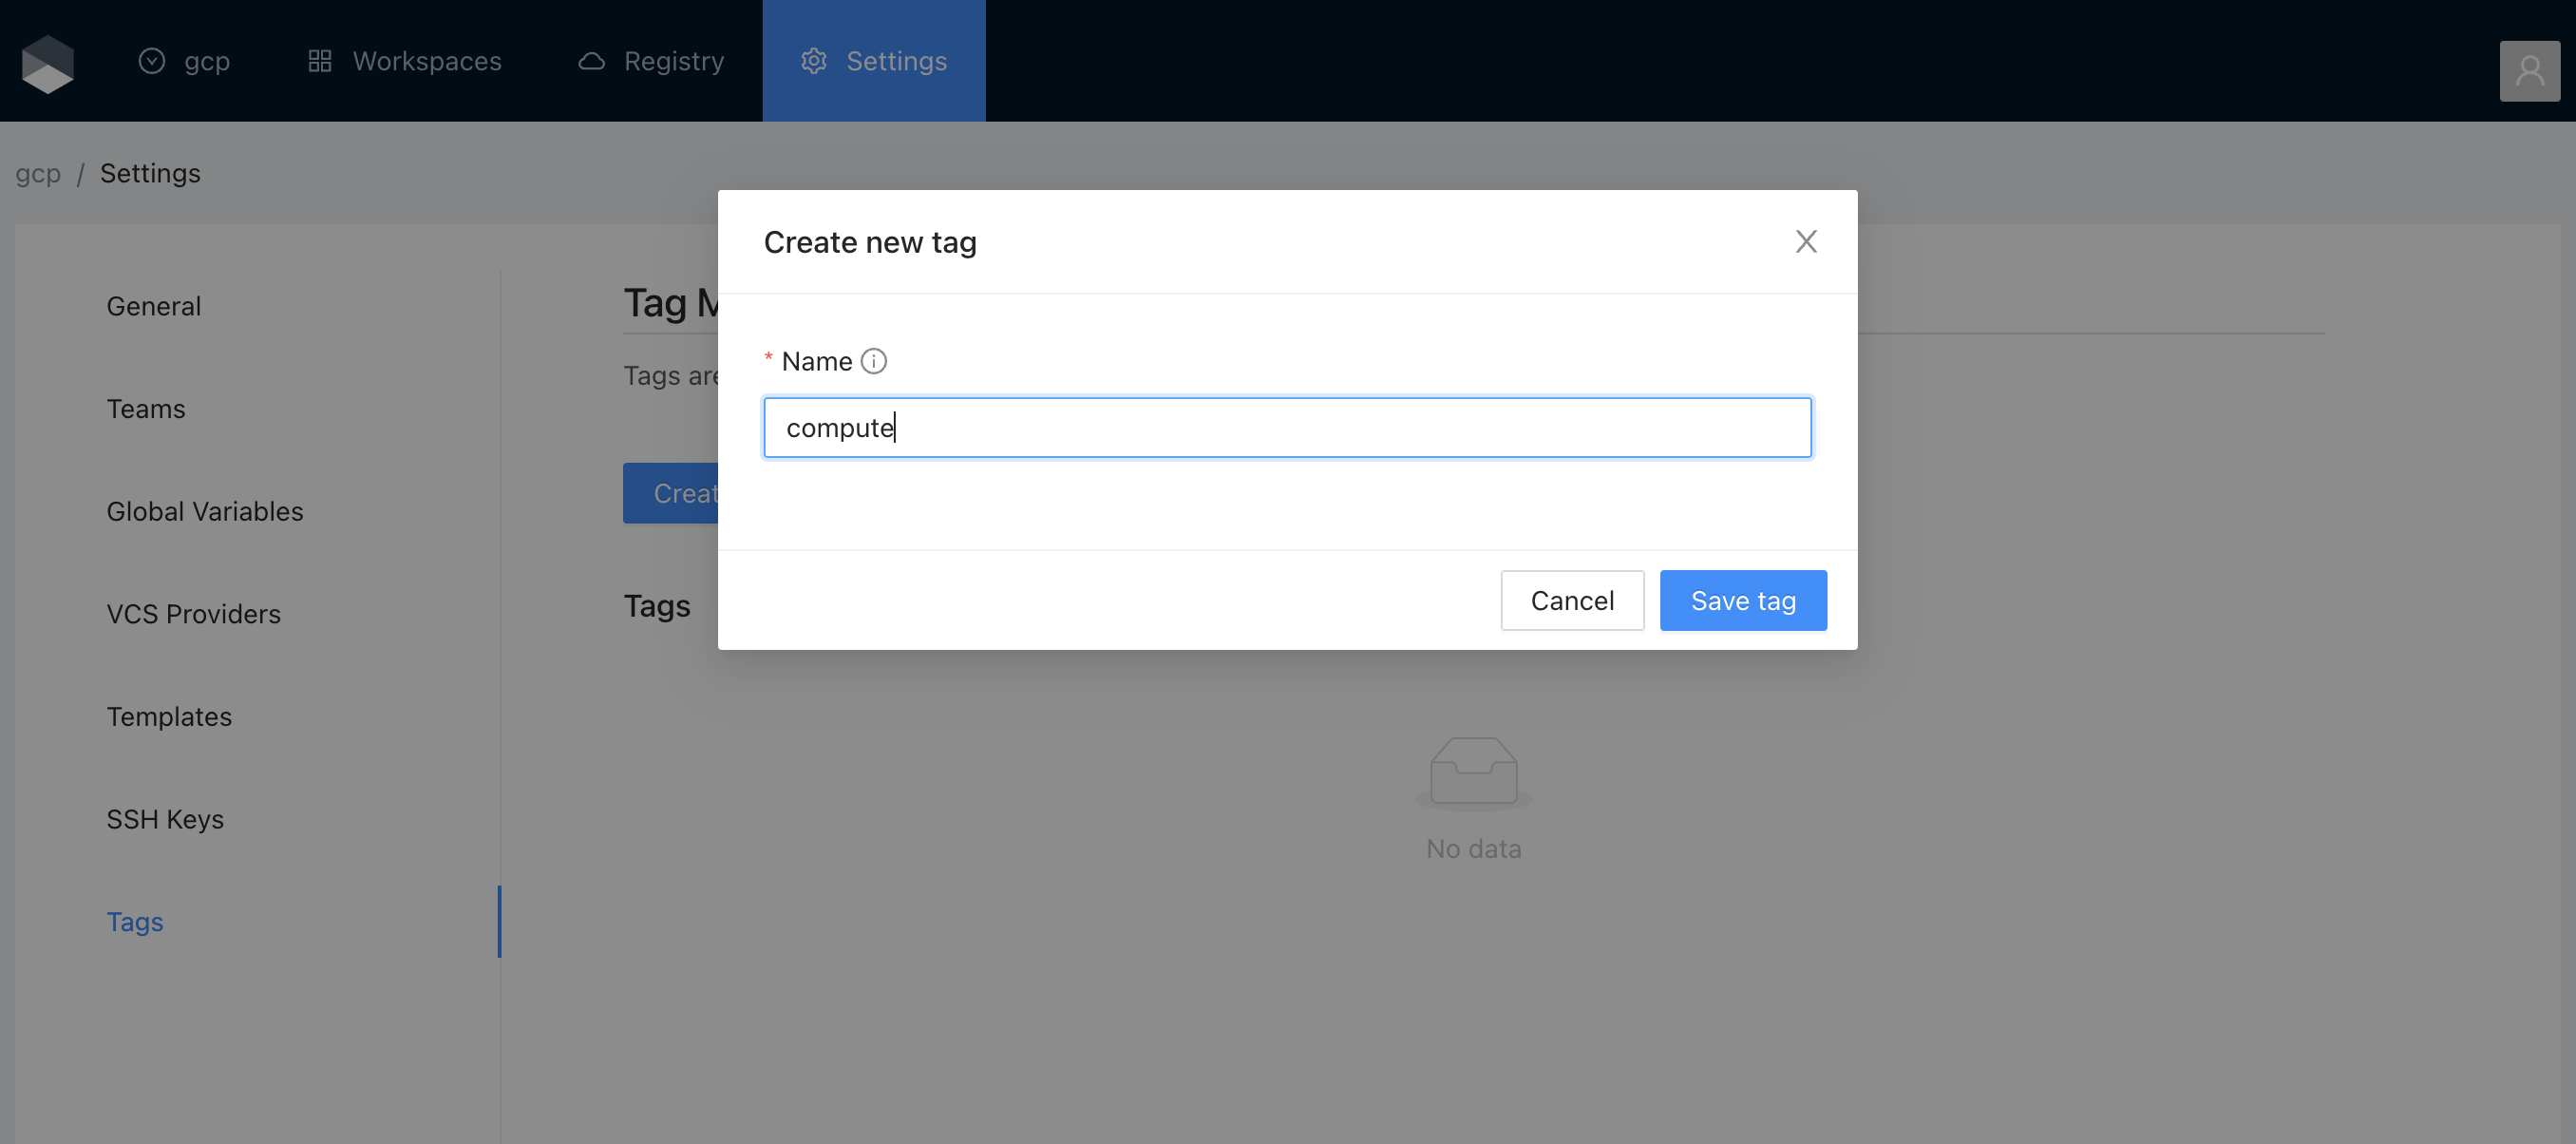Viewport: 2576px width, 1144px height.
Task: Click the Settings gear icon
Action: (x=813, y=62)
